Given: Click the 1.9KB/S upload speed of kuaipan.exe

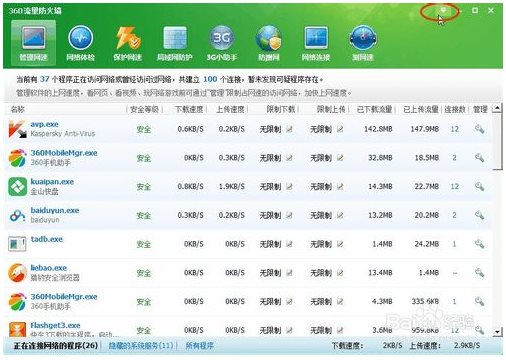Looking at the screenshot, I should pyautogui.click(x=232, y=186).
